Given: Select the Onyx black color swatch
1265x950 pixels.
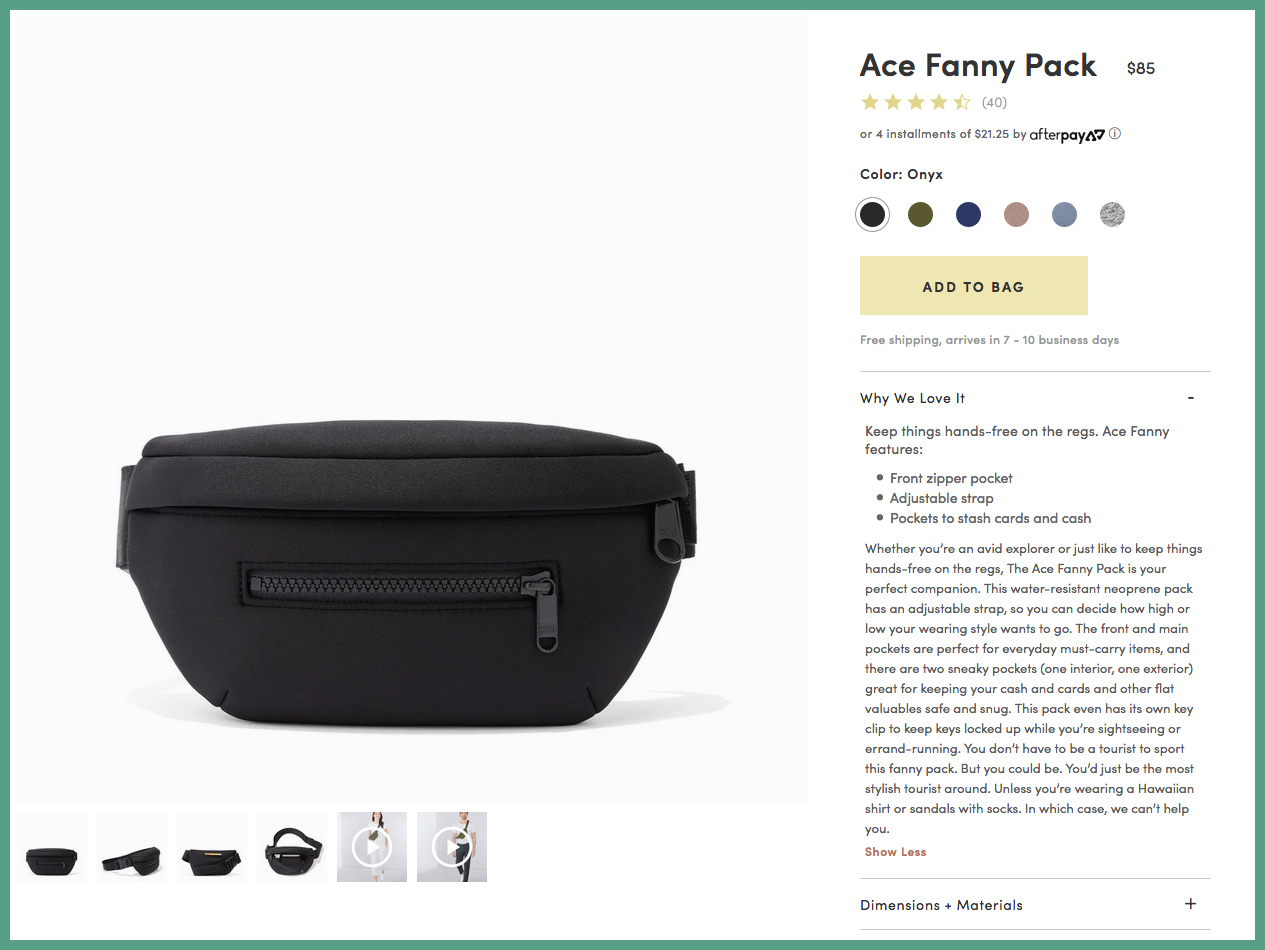Looking at the screenshot, I should click(872, 214).
